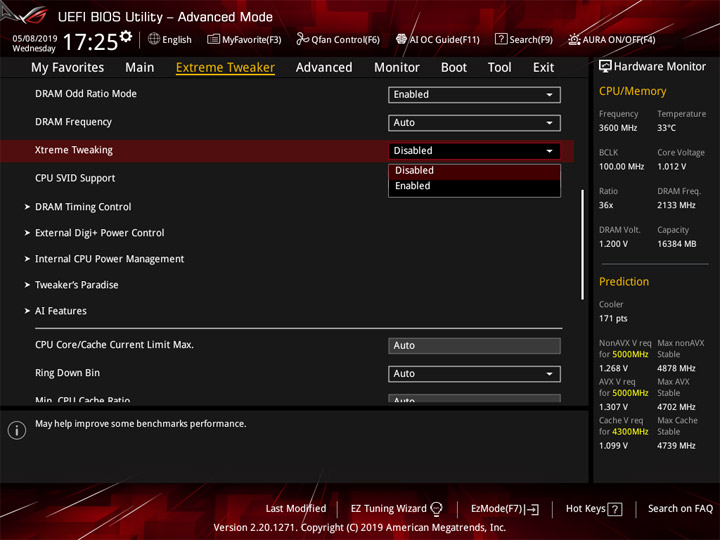Image resolution: width=720 pixels, height=540 pixels.
Task: Switch to EzMode(F7)
Action: 505,509
